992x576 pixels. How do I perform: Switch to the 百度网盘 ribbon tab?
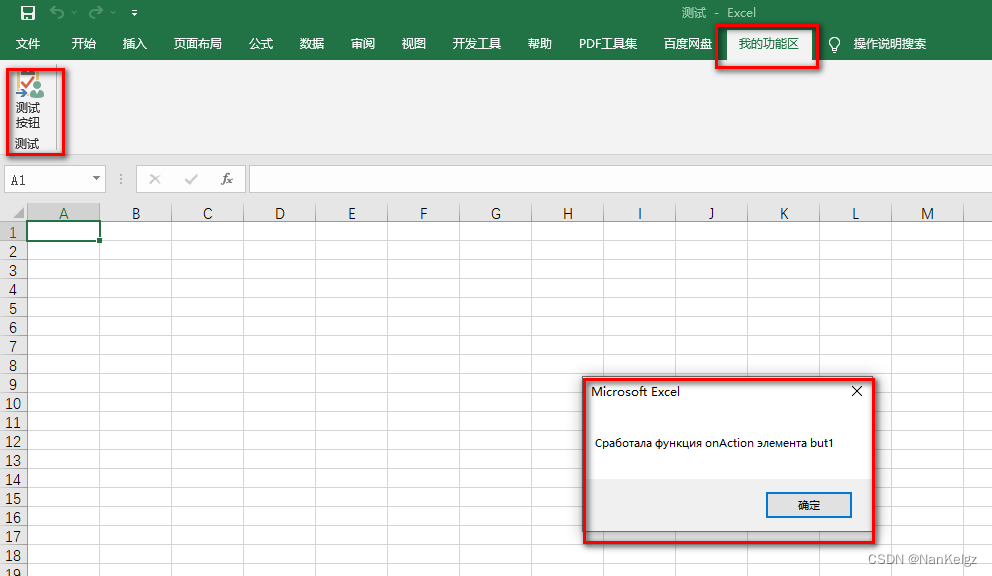687,43
